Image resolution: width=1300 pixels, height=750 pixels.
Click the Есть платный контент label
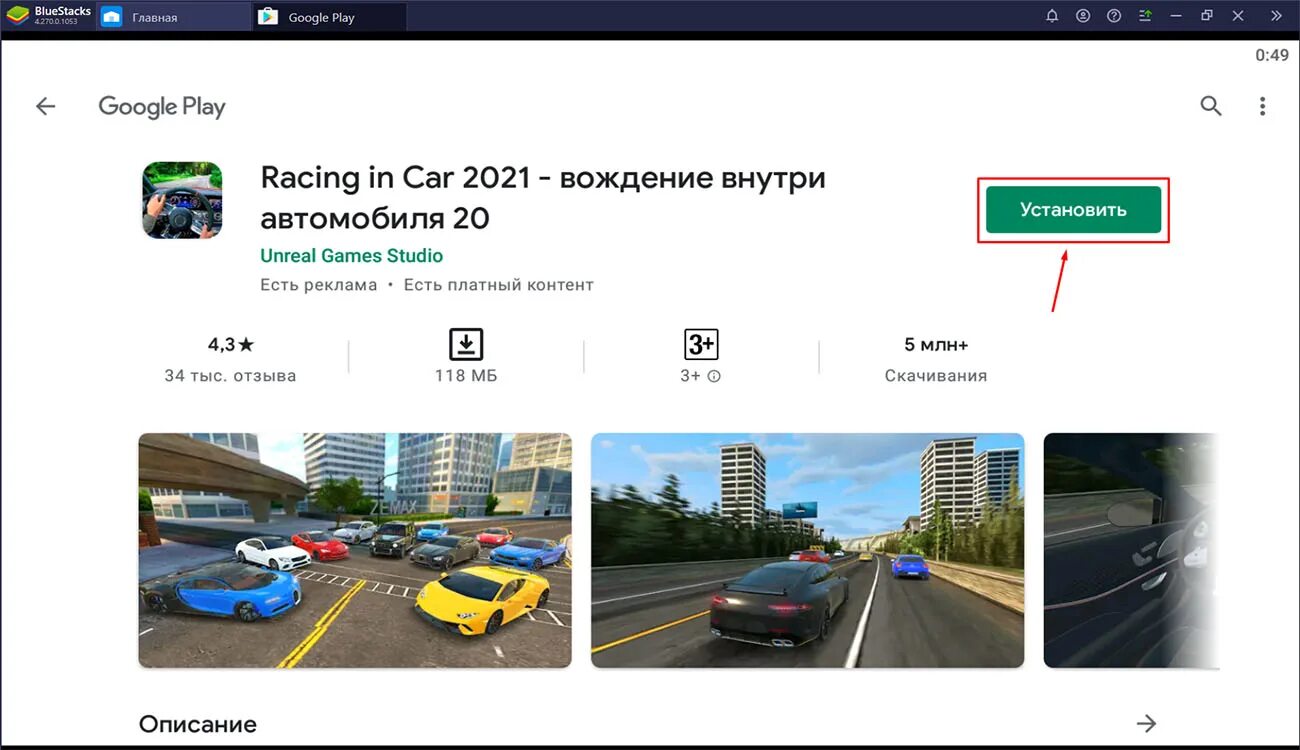coord(499,285)
